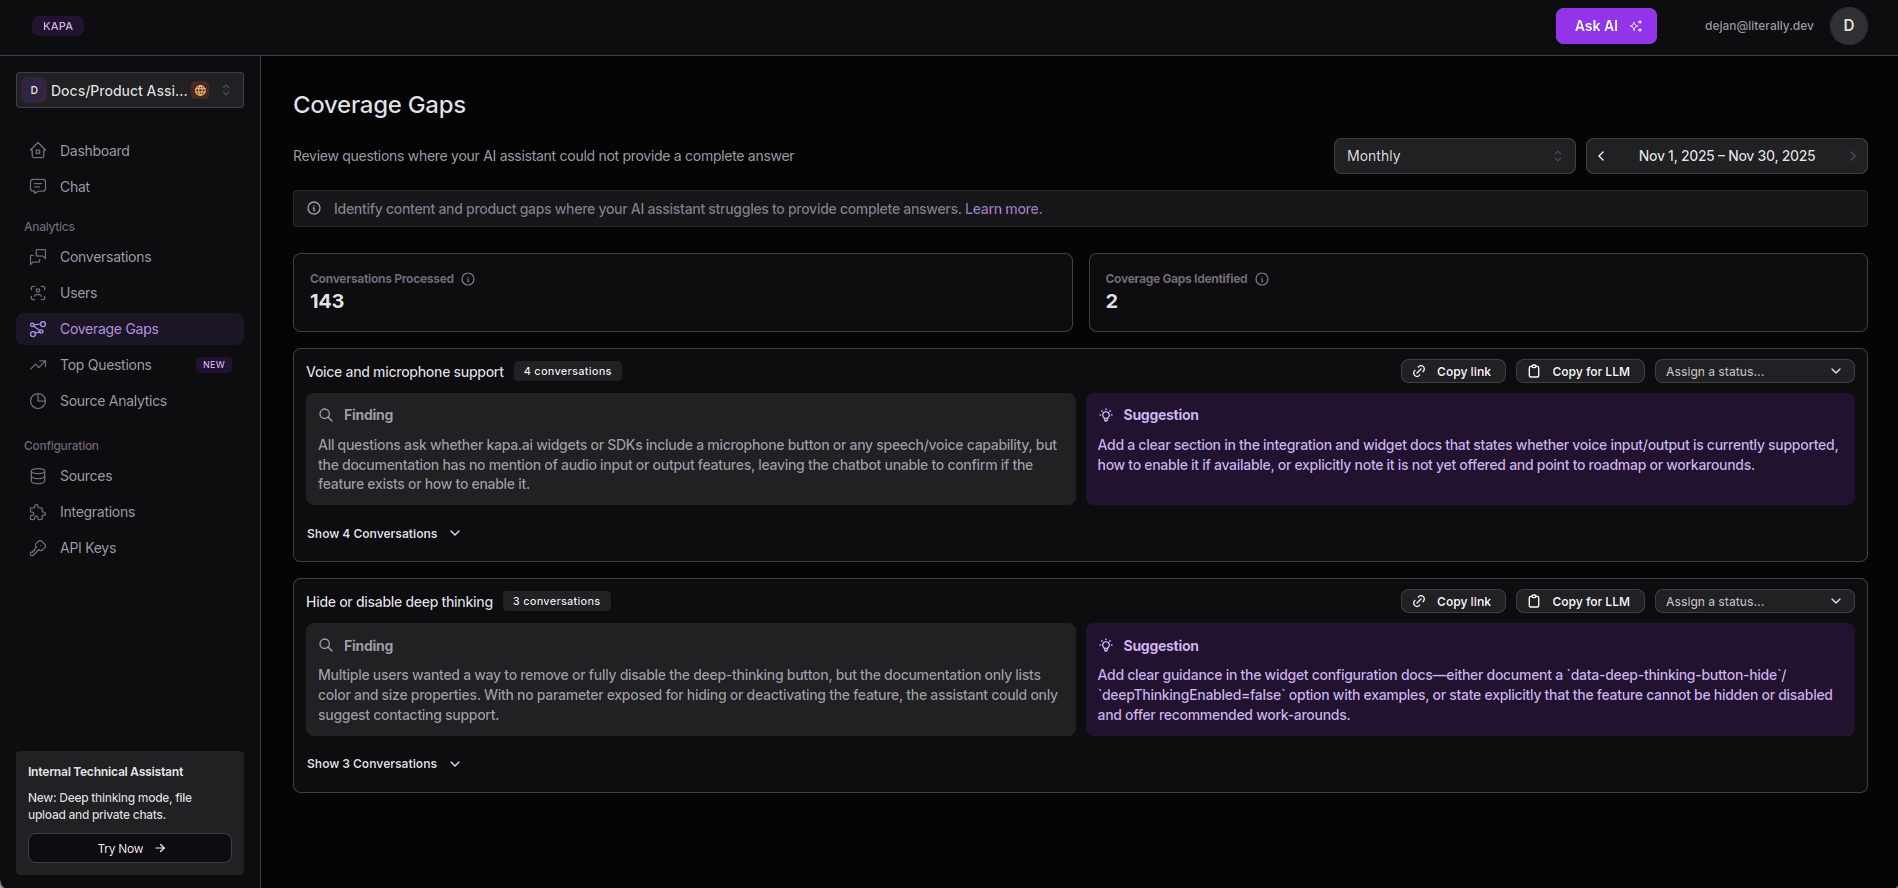Open the Dashboard menu item

click(x=130, y=151)
